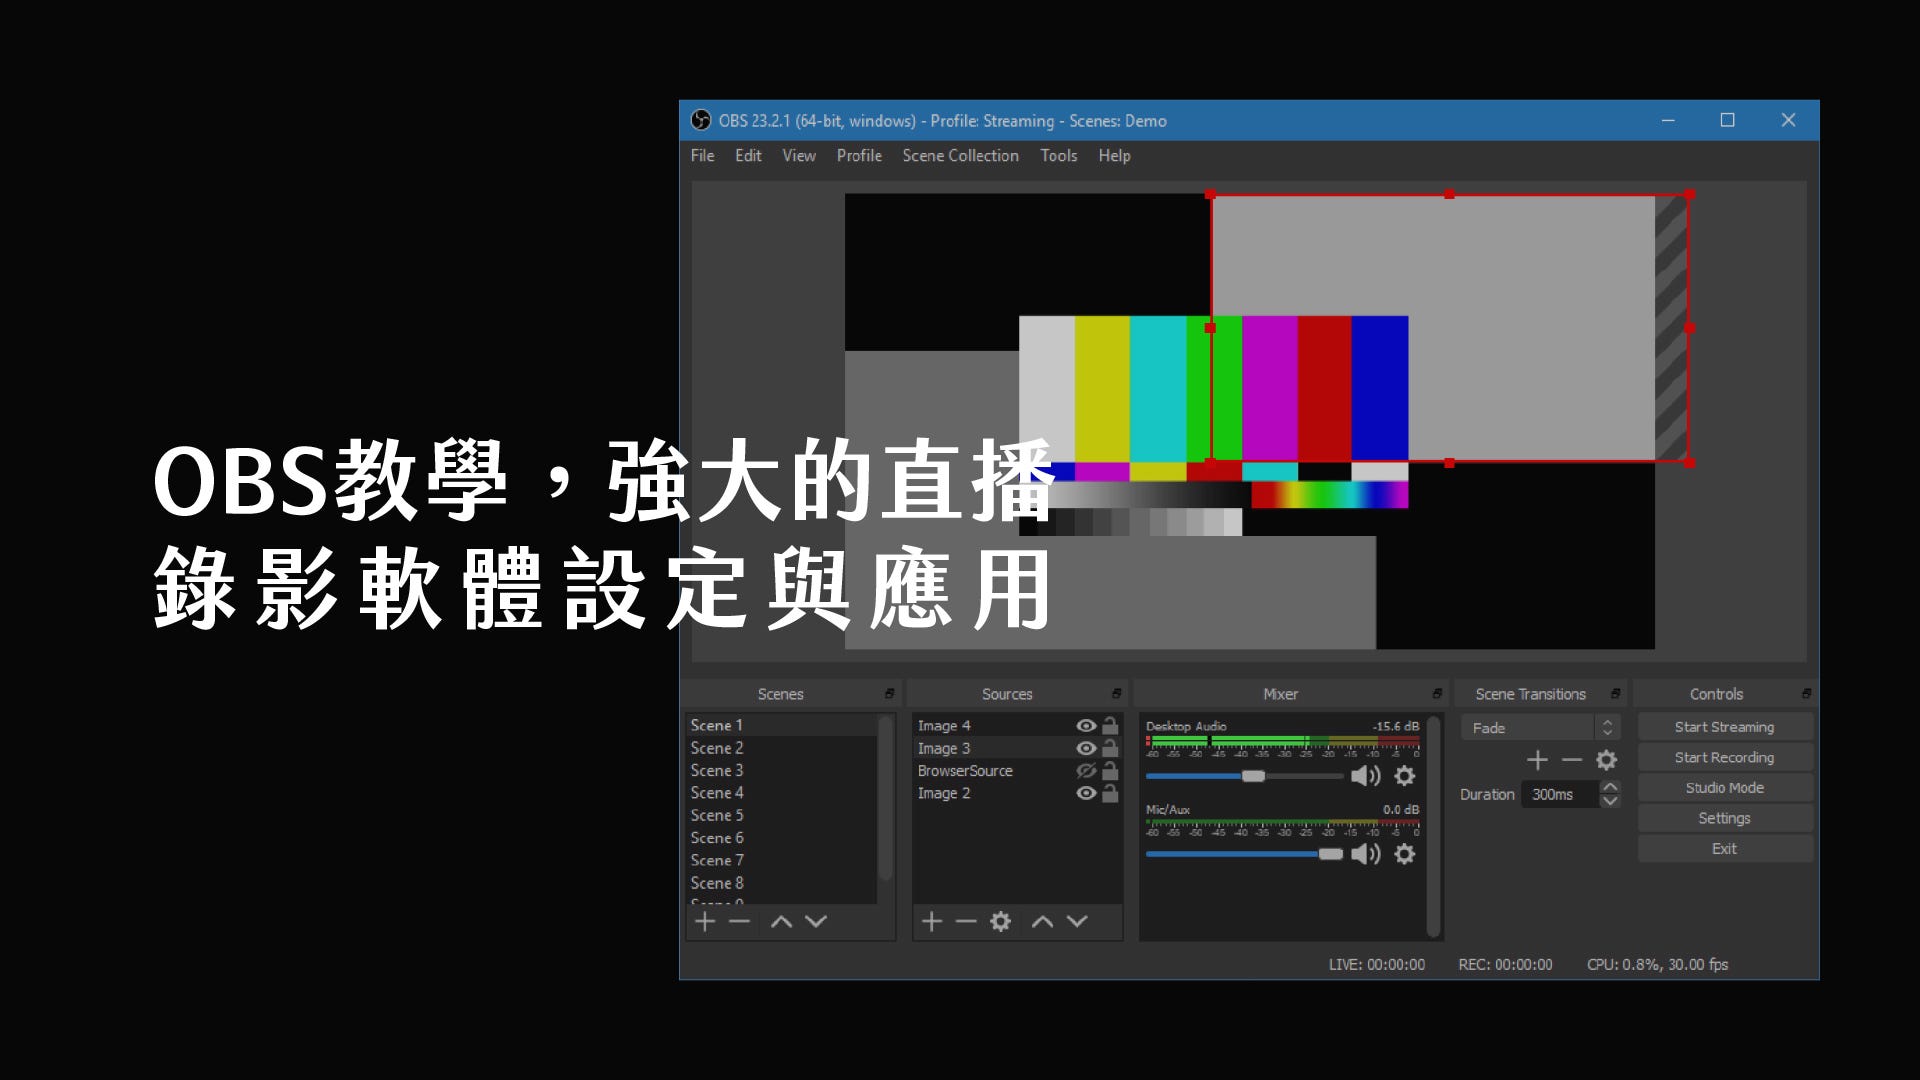Lock the BrowserSource source

(1110, 771)
